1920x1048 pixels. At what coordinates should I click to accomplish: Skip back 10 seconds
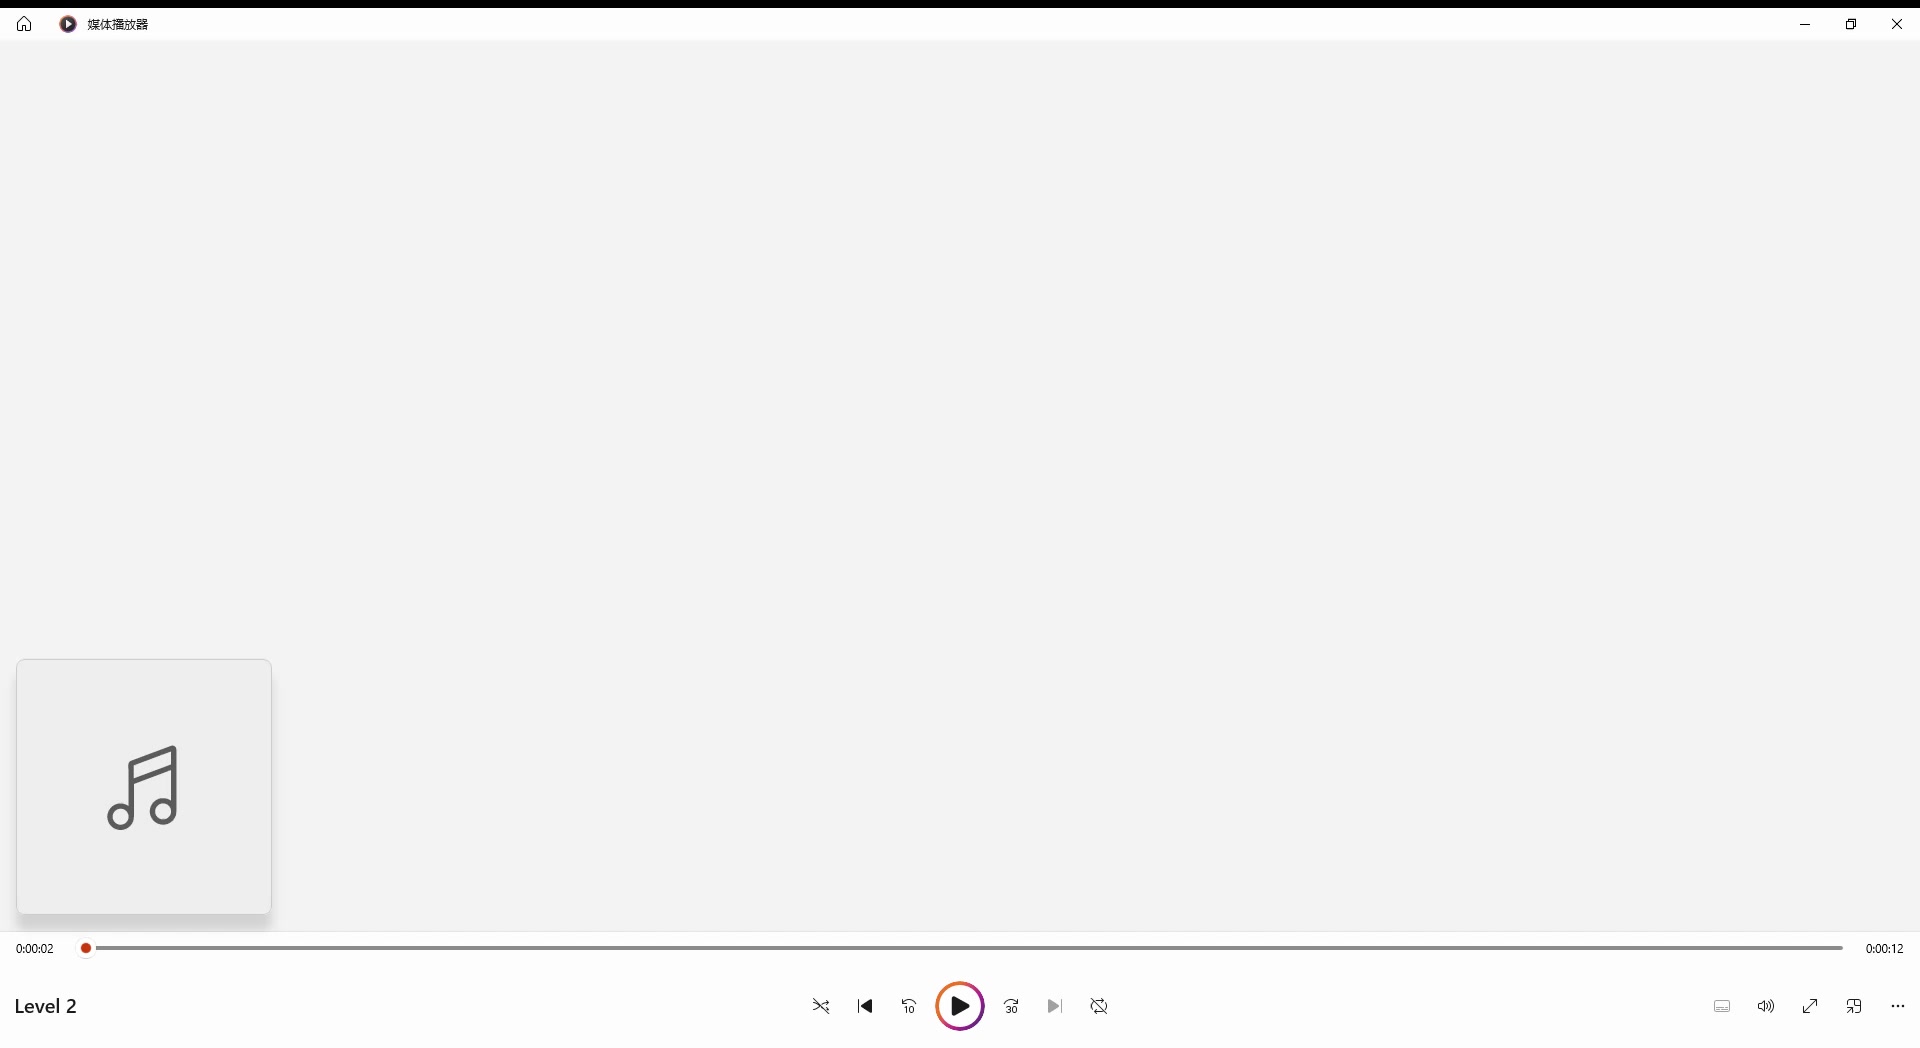909,1006
